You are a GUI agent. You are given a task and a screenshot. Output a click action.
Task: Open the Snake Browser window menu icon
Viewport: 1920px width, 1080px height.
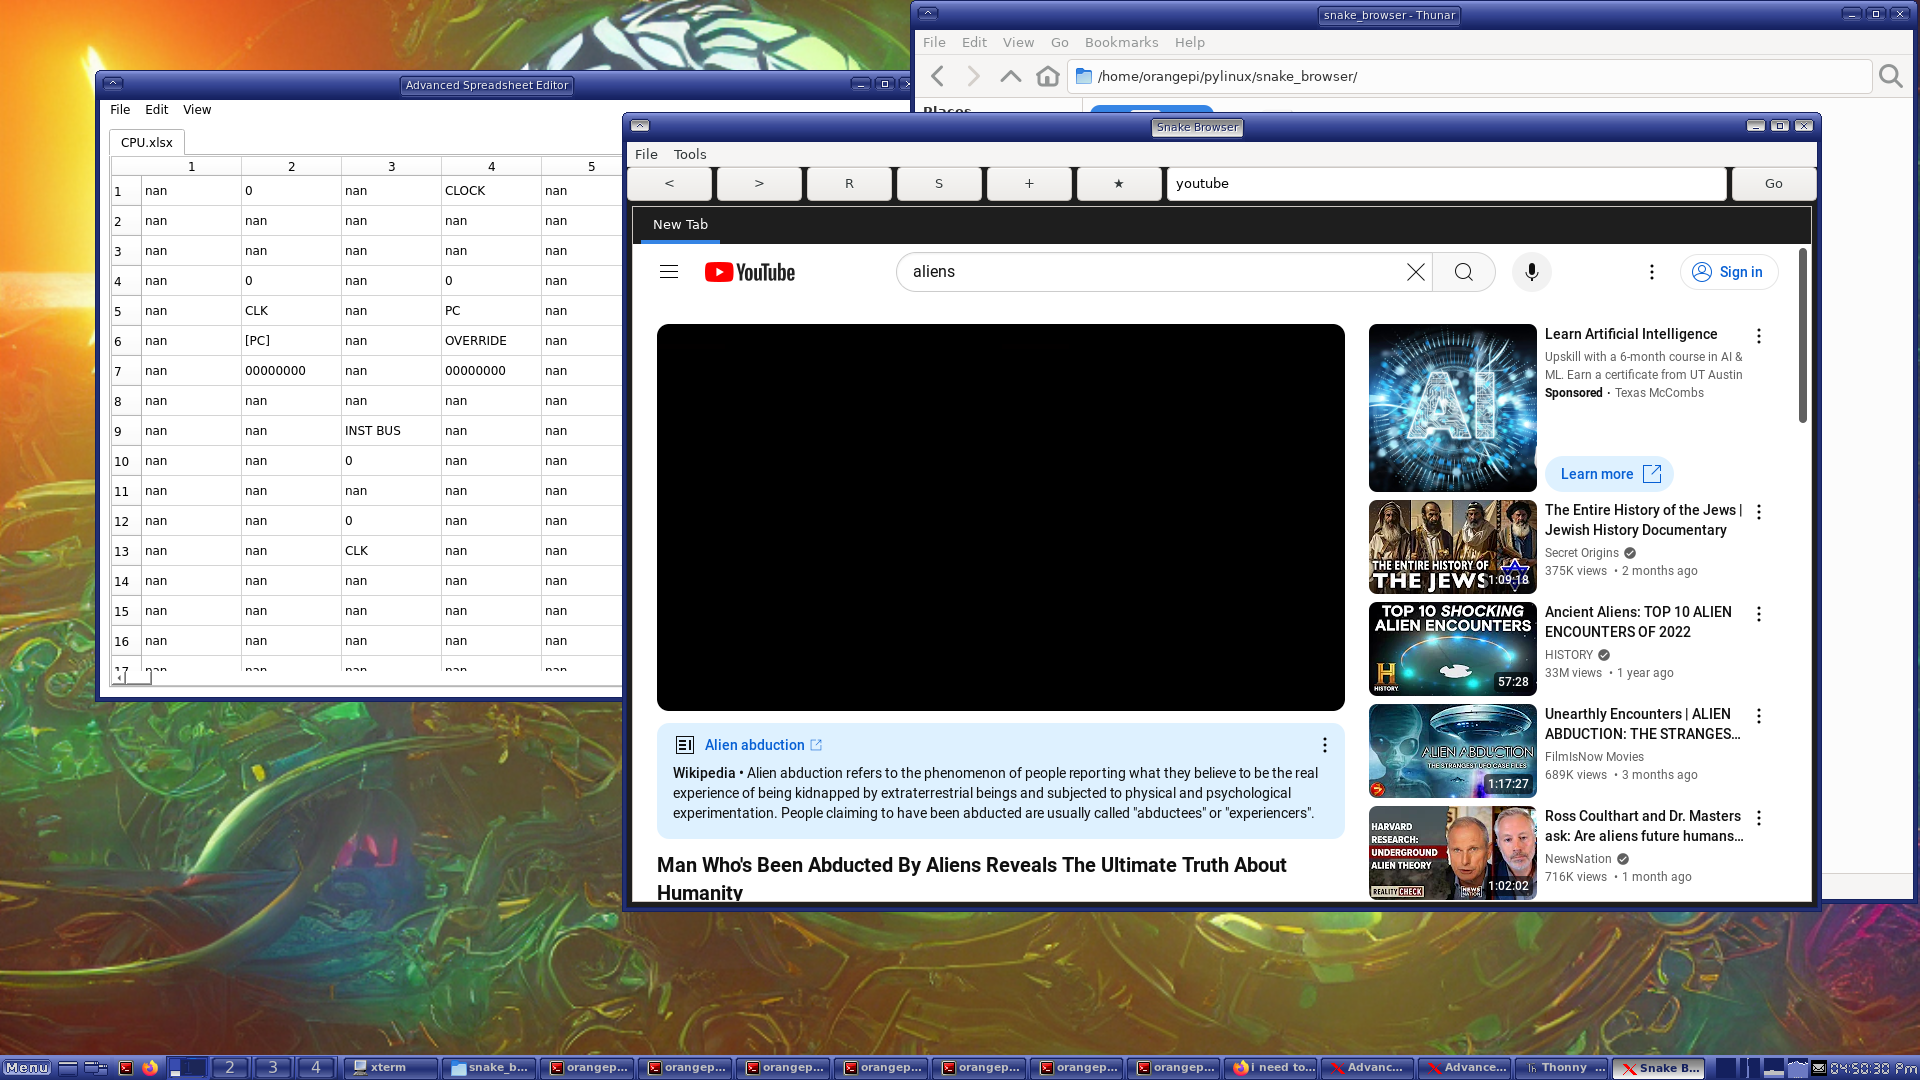pyautogui.click(x=640, y=126)
